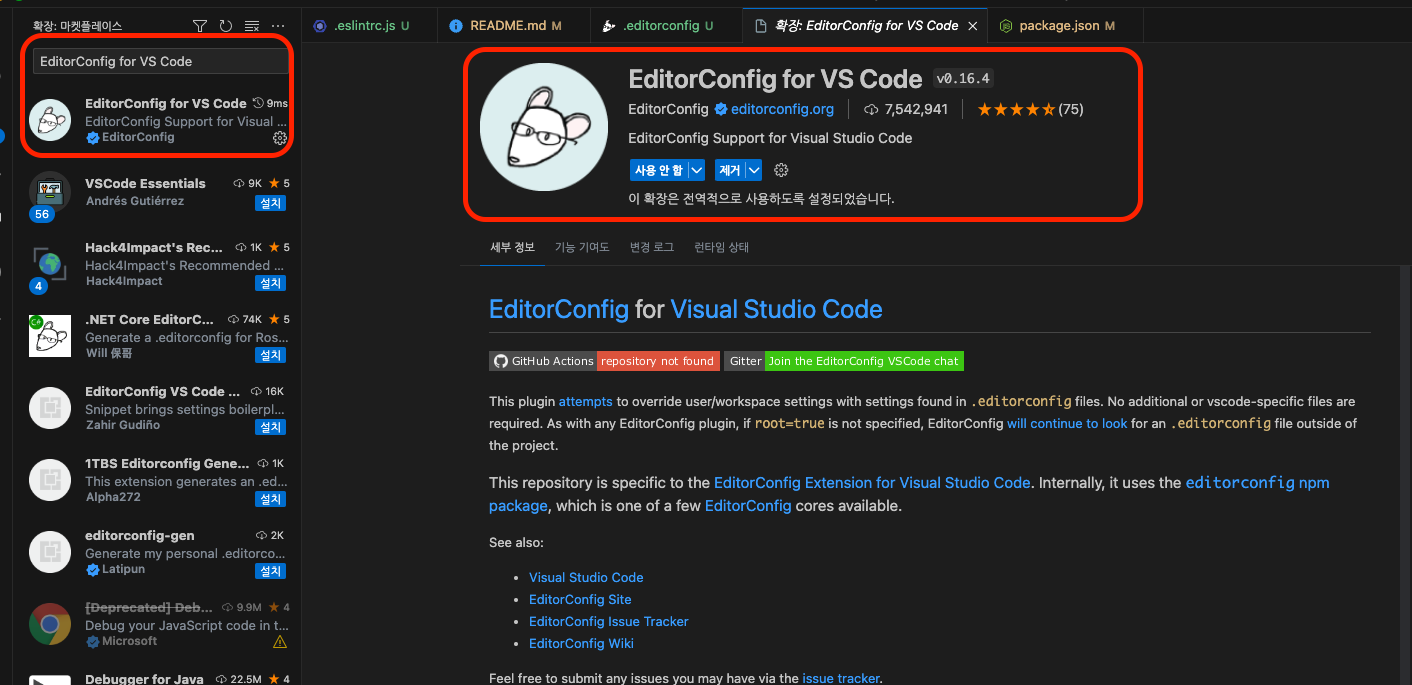
Task: Click verified badge beside Latipun publisher
Action: pos(93,569)
